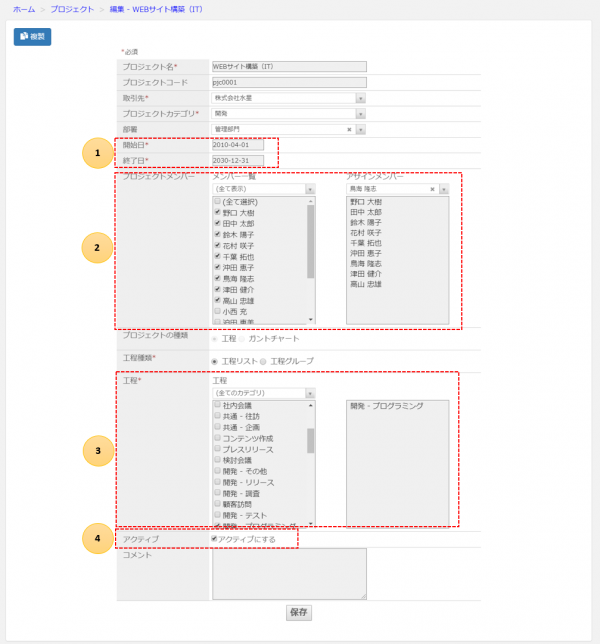Uncheck 沖田 恵子 checkbox in member list
600x644 pixels.
[218, 267]
